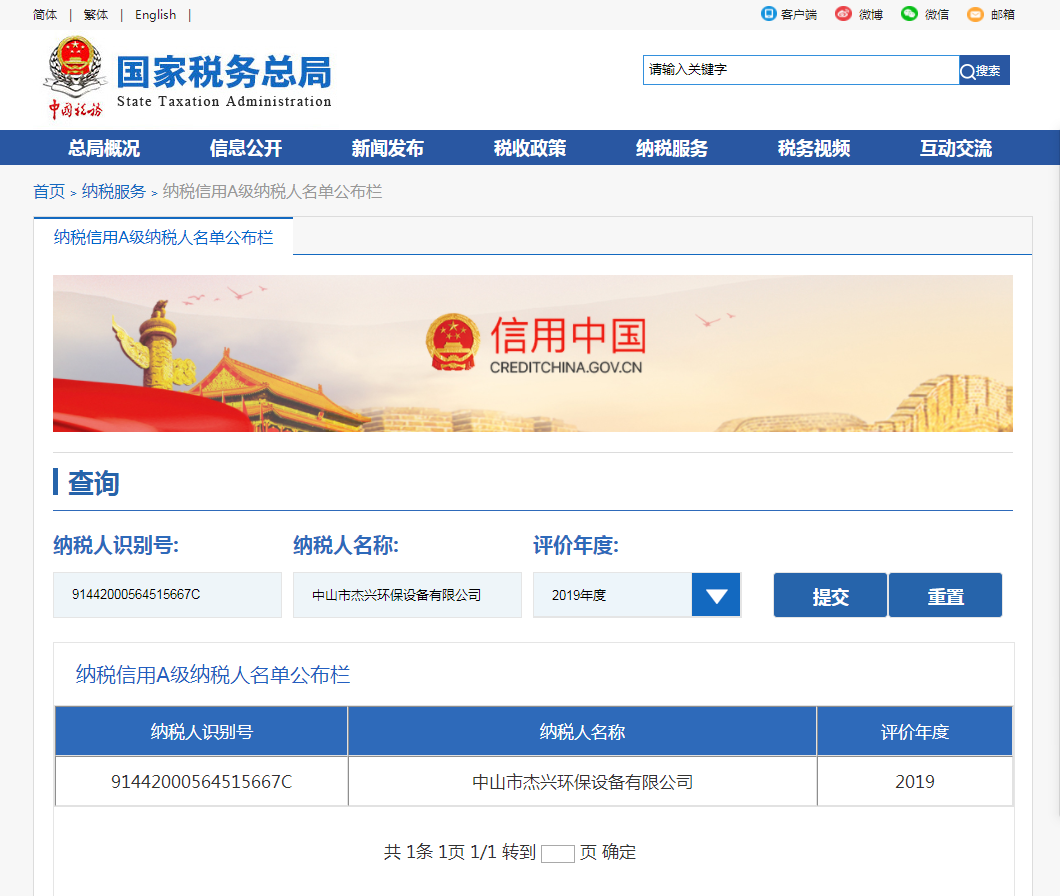The image size is (1060, 896).
Task: Expand the 评价年度 dropdown arrow
Action: point(717,595)
